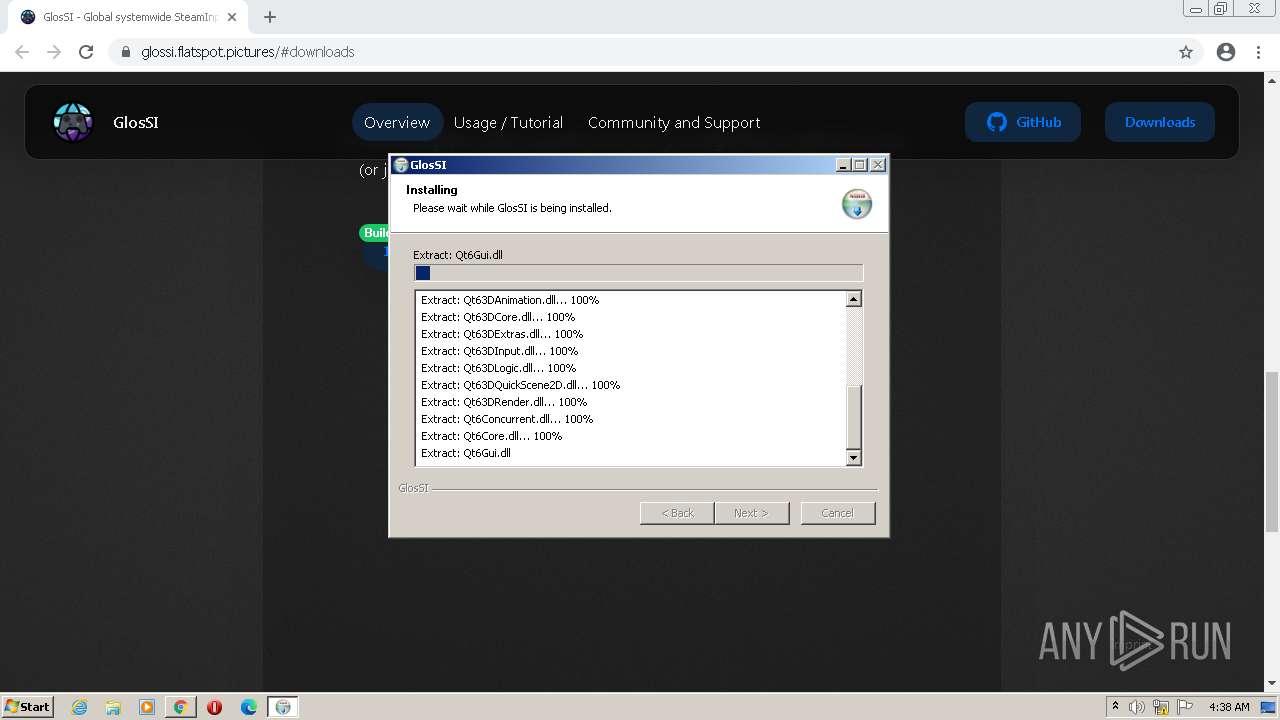This screenshot has width=1280, height=720.
Task: Open Microsoft Edge from taskbar
Action: 249,707
